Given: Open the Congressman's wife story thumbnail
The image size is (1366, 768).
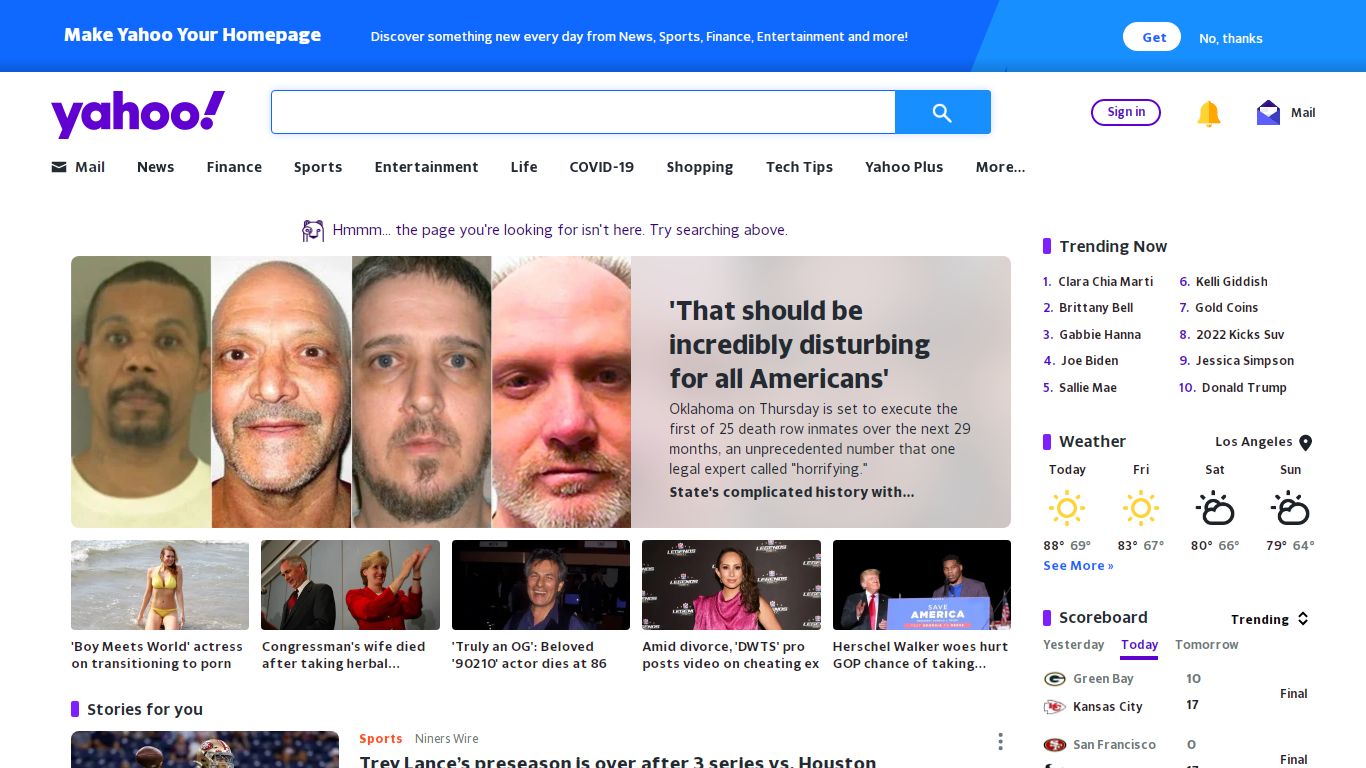Looking at the screenshot, I should coord(350,585).
